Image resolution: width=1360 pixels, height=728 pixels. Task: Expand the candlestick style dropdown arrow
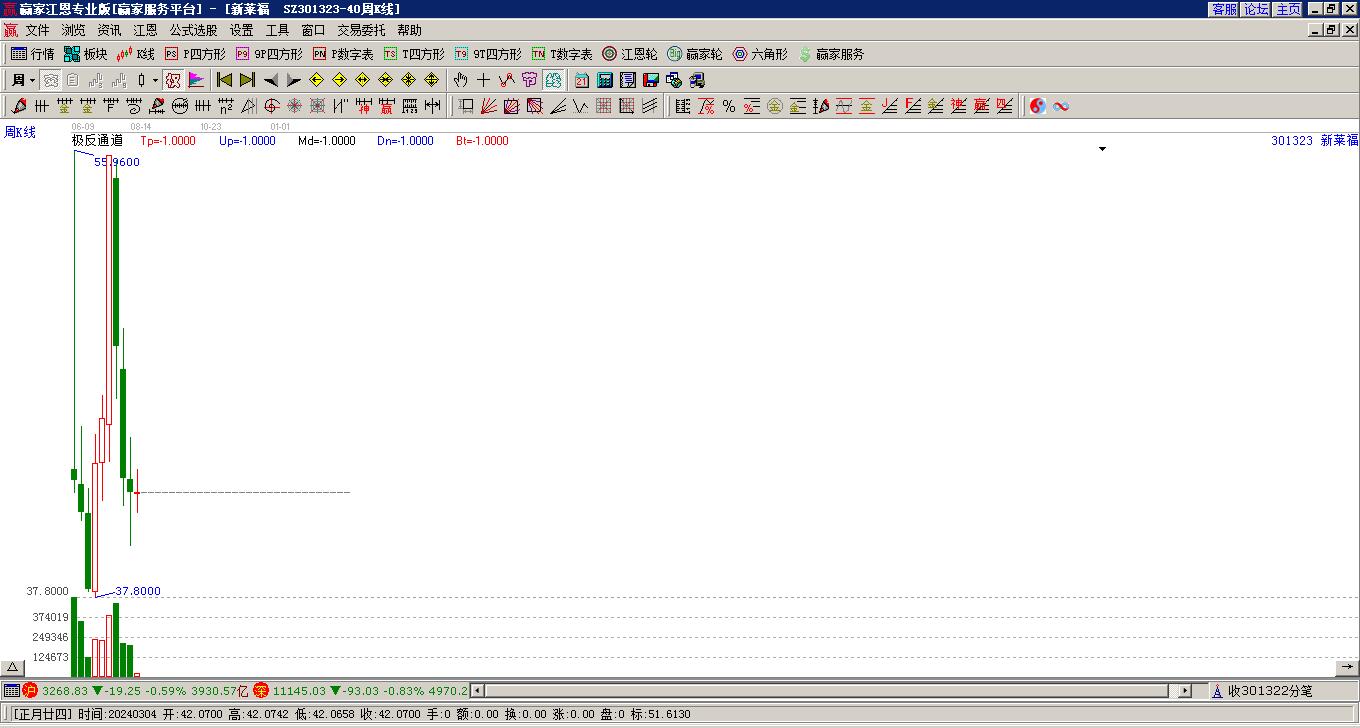[x=155, y=80]
